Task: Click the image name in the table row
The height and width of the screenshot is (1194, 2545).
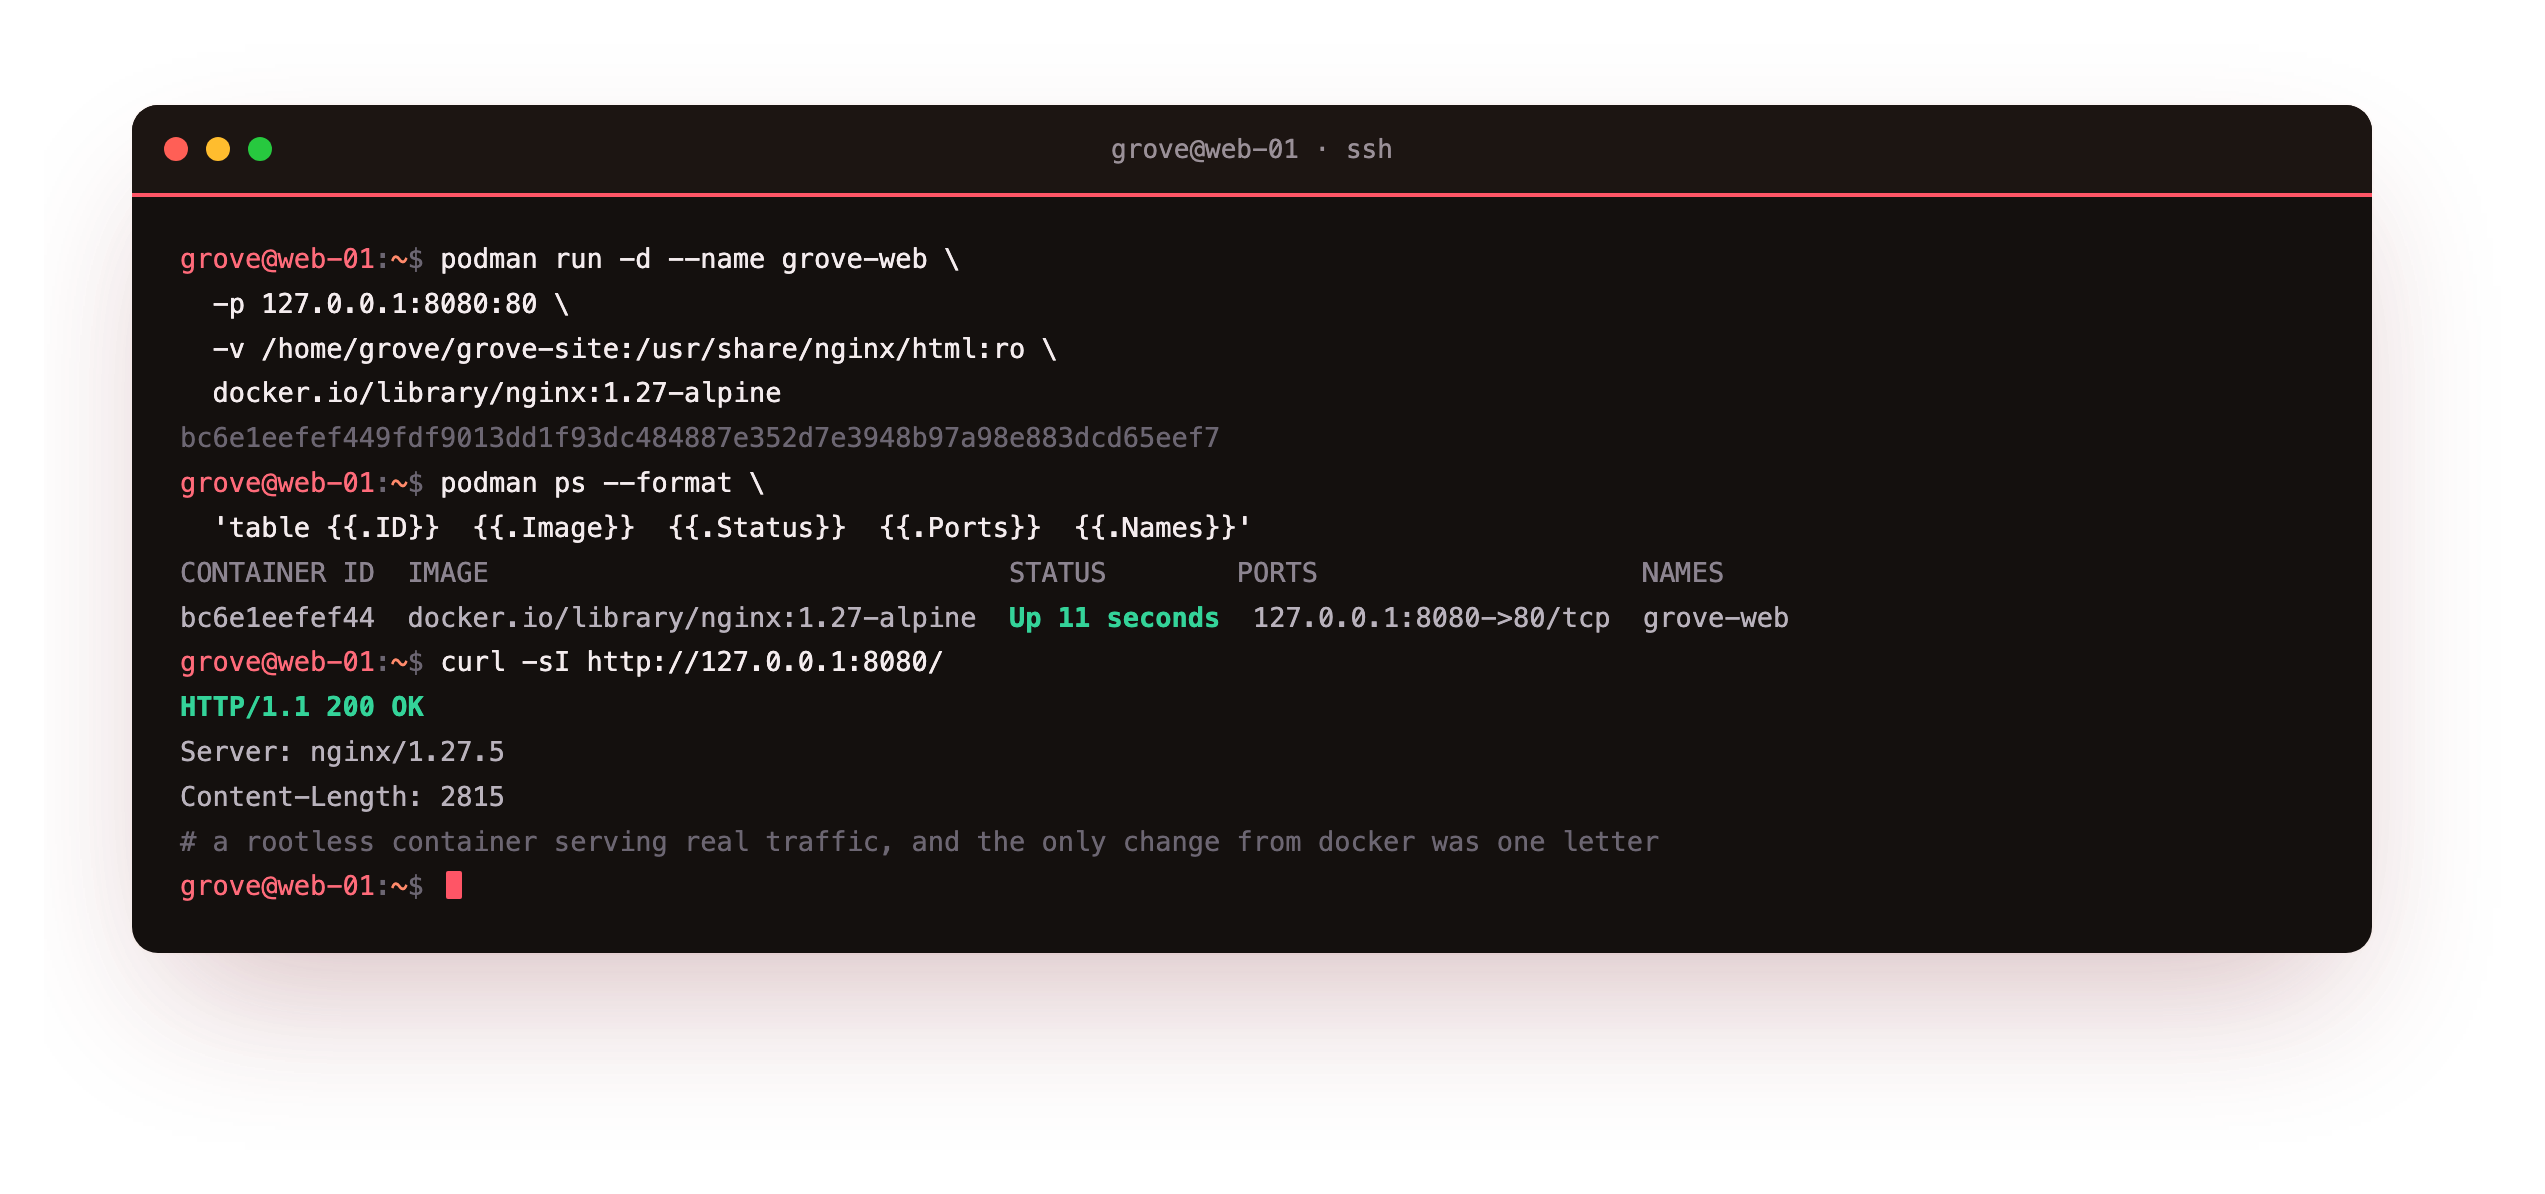Action: pos(691,618)
